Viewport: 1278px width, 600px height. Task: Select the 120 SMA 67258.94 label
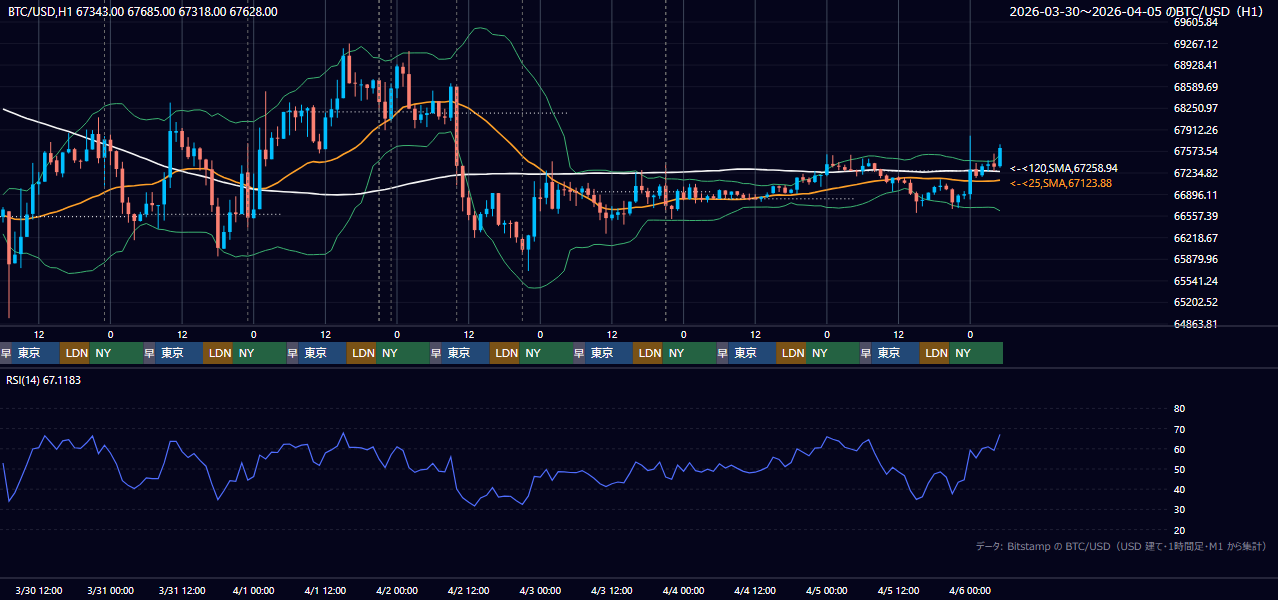[x=1064, y=169]
